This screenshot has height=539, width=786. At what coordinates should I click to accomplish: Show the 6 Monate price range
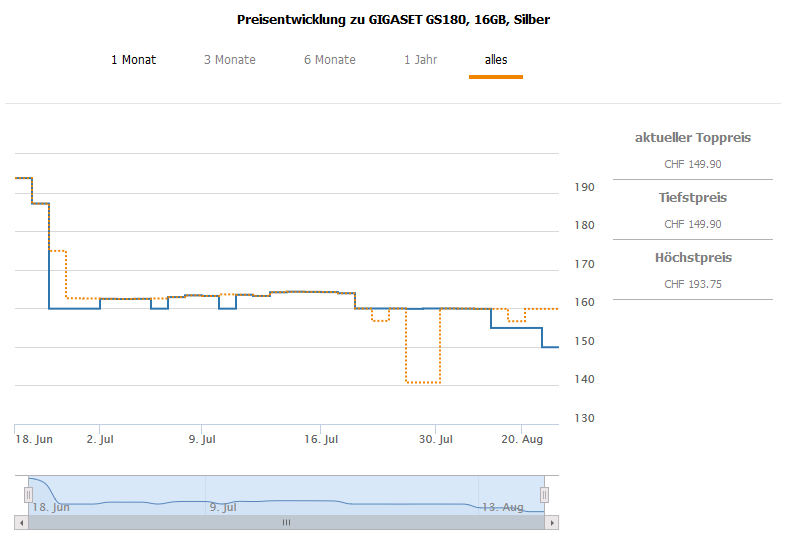[329, 60]
